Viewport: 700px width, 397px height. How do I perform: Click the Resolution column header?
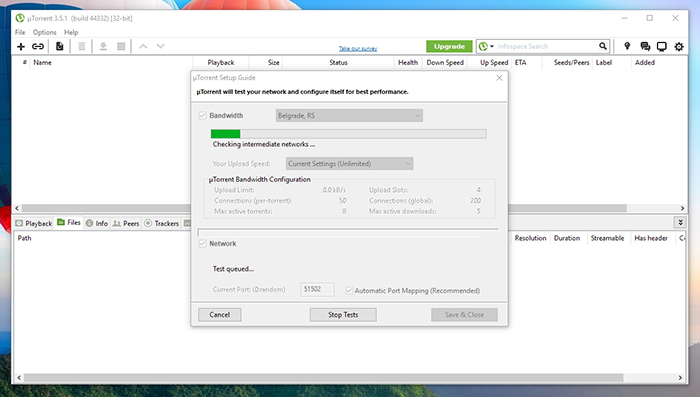[x=530, y=238]
